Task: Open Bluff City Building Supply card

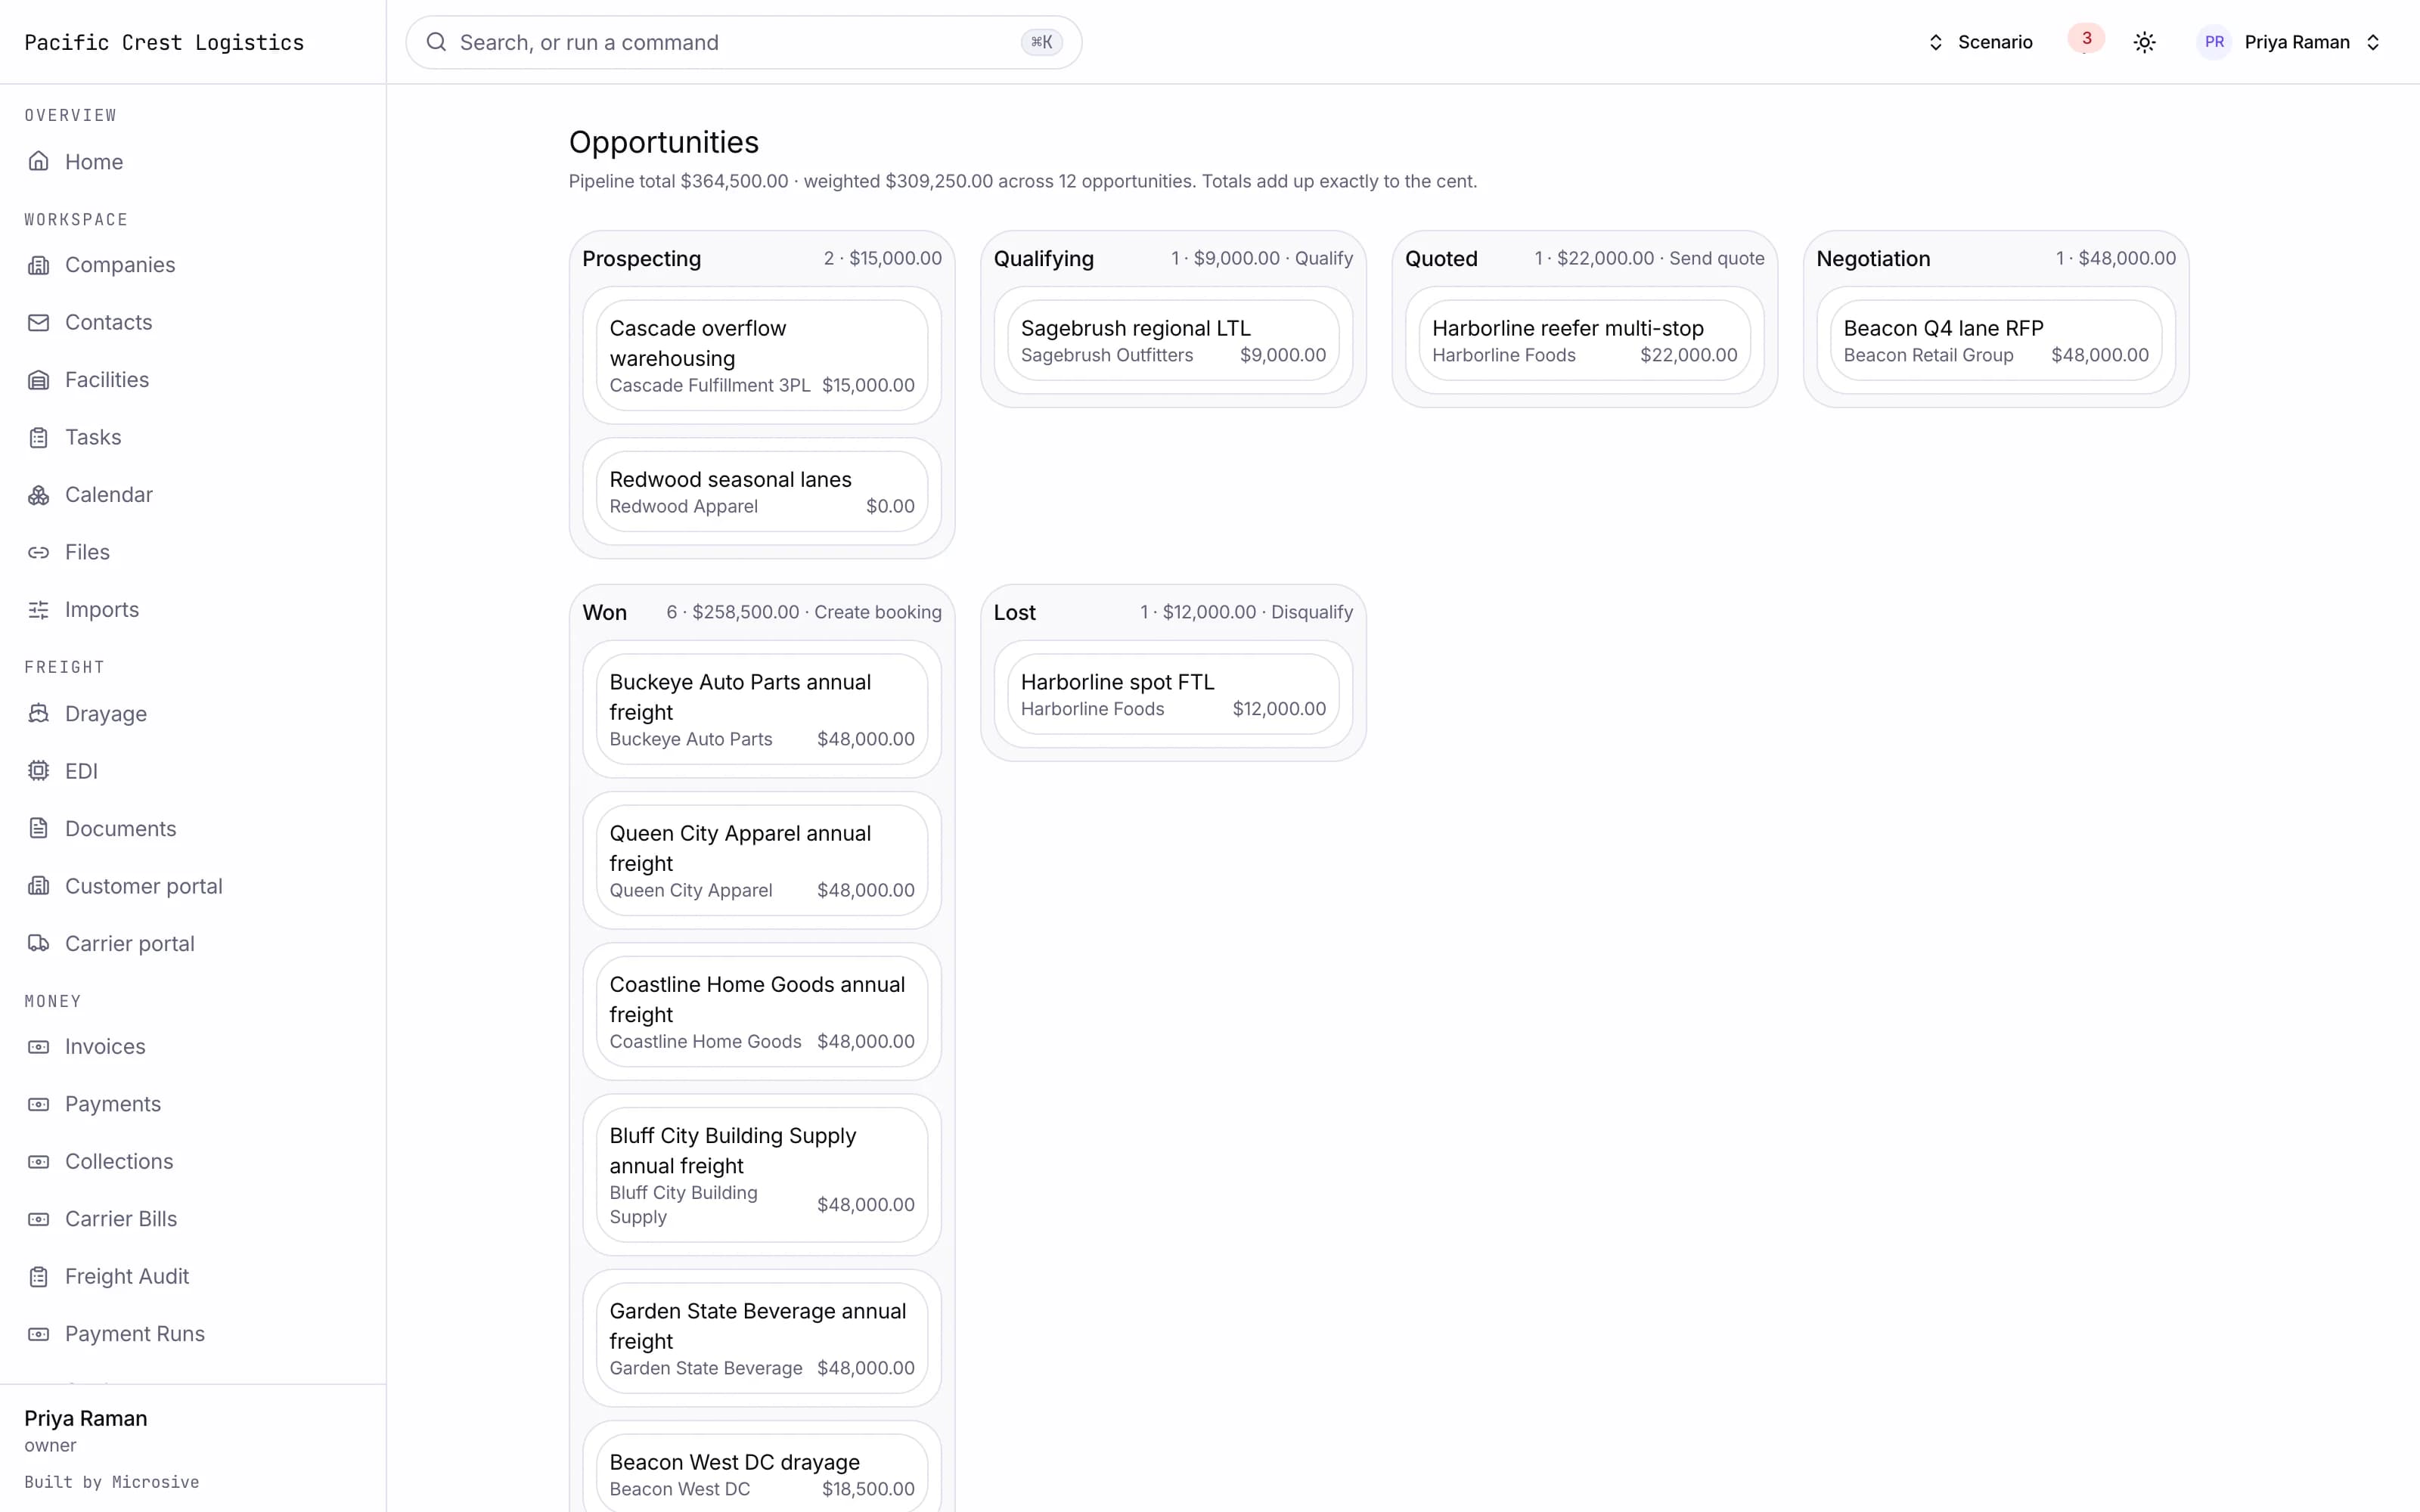Action: (761, 1175)
